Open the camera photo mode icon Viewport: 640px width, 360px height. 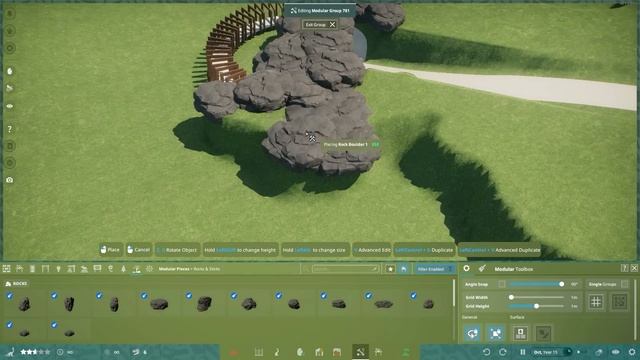(x=10, y=180)
